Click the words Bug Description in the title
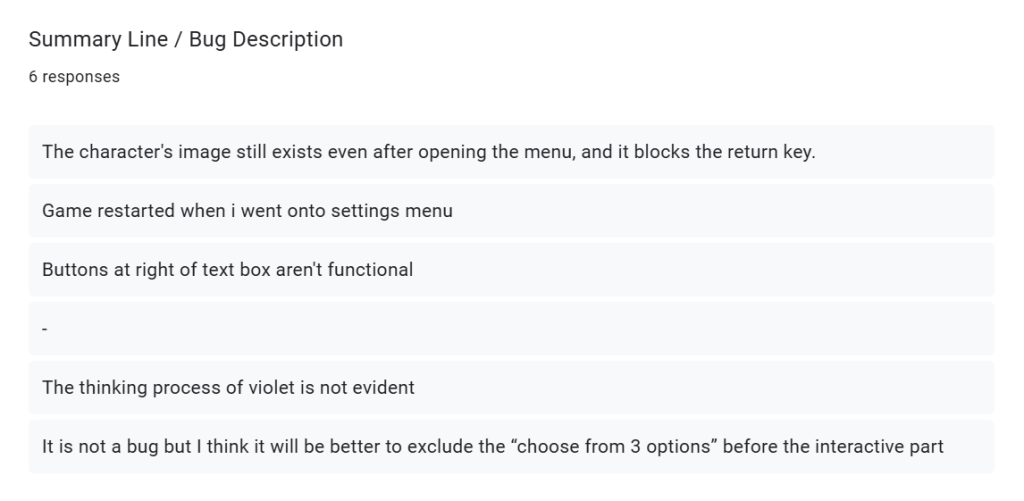1024x501 pixels. coord(266,39)
